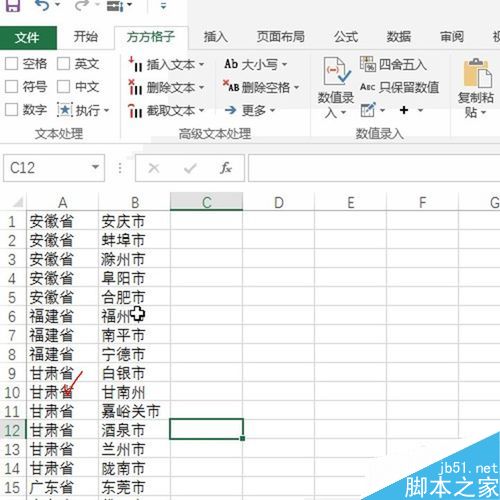The image size is (500, 500).
Task: Click the Insert Function fx icon
Action: click(x=226, y=168)
